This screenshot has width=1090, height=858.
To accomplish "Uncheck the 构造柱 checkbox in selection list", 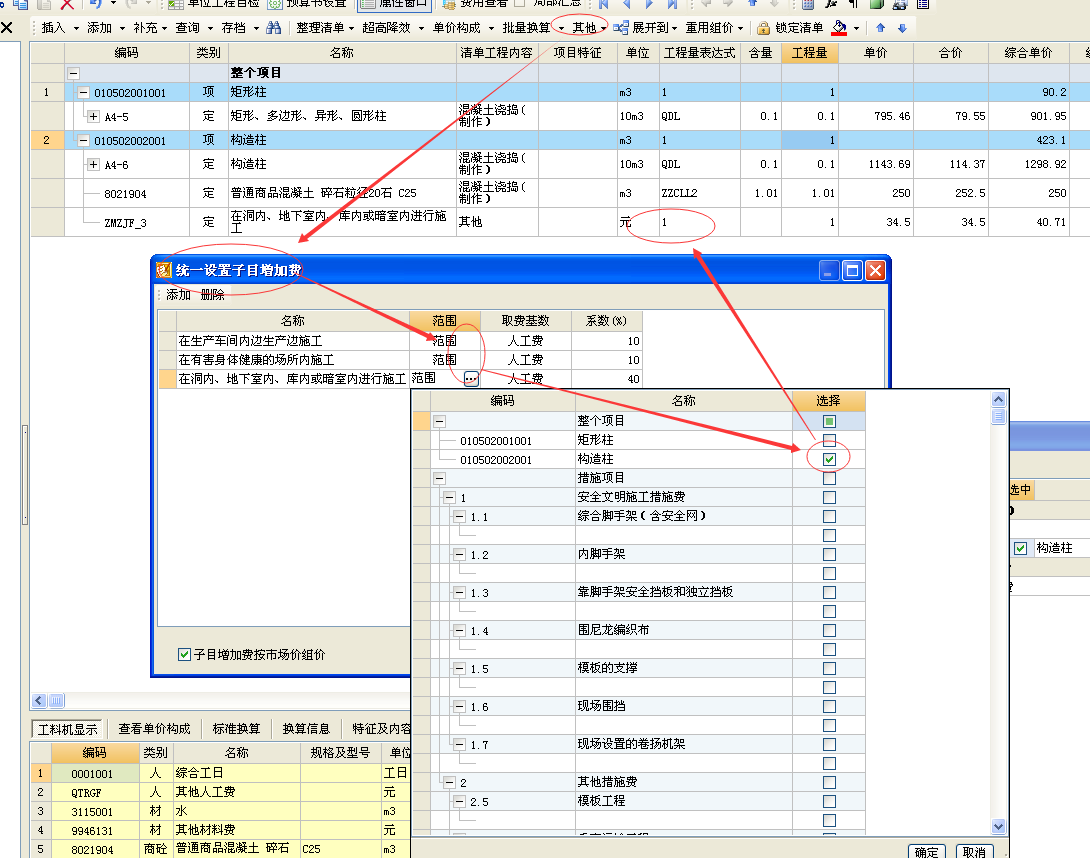I will [829, 459].
